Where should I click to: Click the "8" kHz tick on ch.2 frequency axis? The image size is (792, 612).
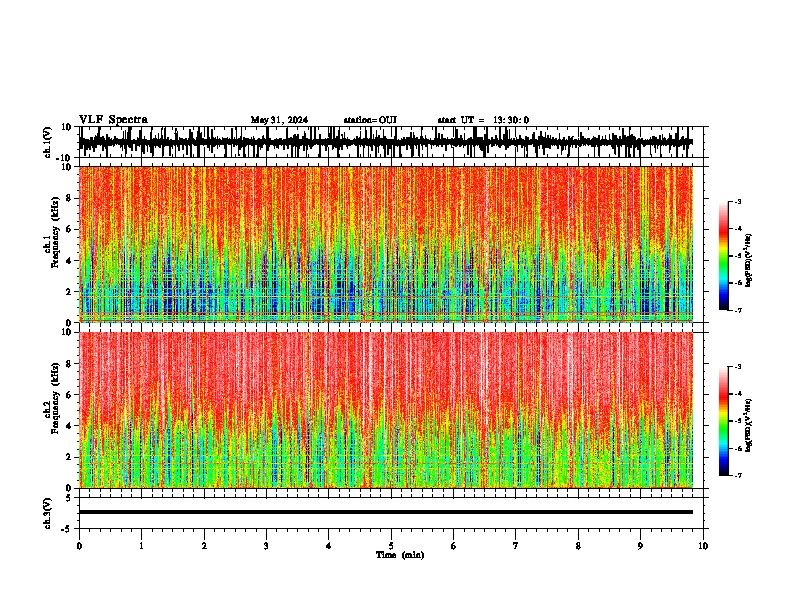[x=69, y=364]
